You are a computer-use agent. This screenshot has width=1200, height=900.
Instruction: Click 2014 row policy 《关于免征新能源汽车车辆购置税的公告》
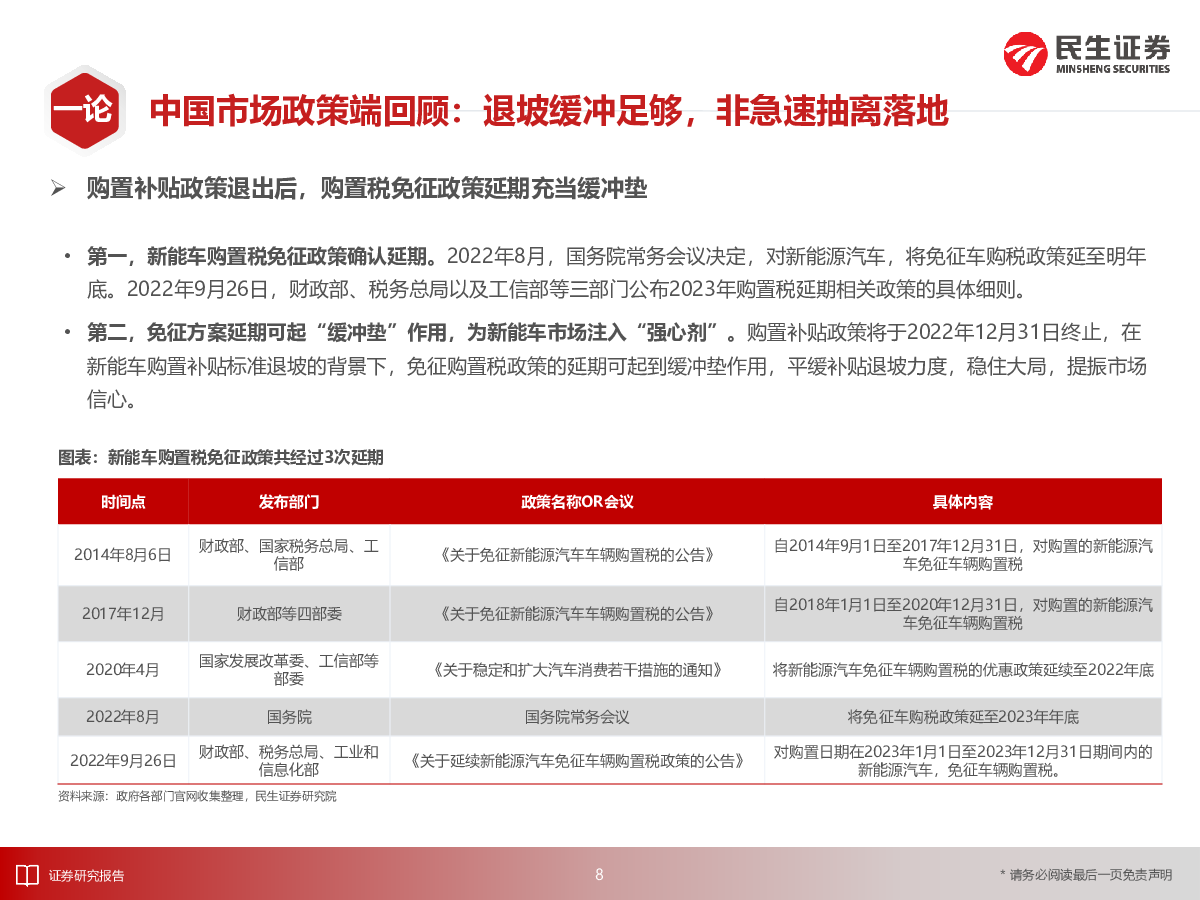tap(577, 554)
